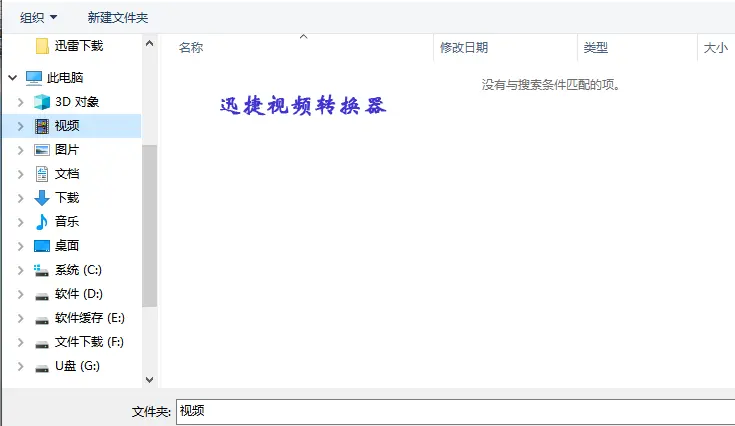This screenshot has width=735, height=426.
Task: Click the 新建文件夹 button
Action: 118,18
